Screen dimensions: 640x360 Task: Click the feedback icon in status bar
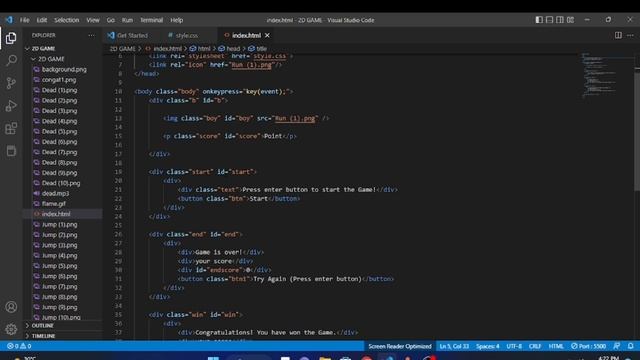617,346
